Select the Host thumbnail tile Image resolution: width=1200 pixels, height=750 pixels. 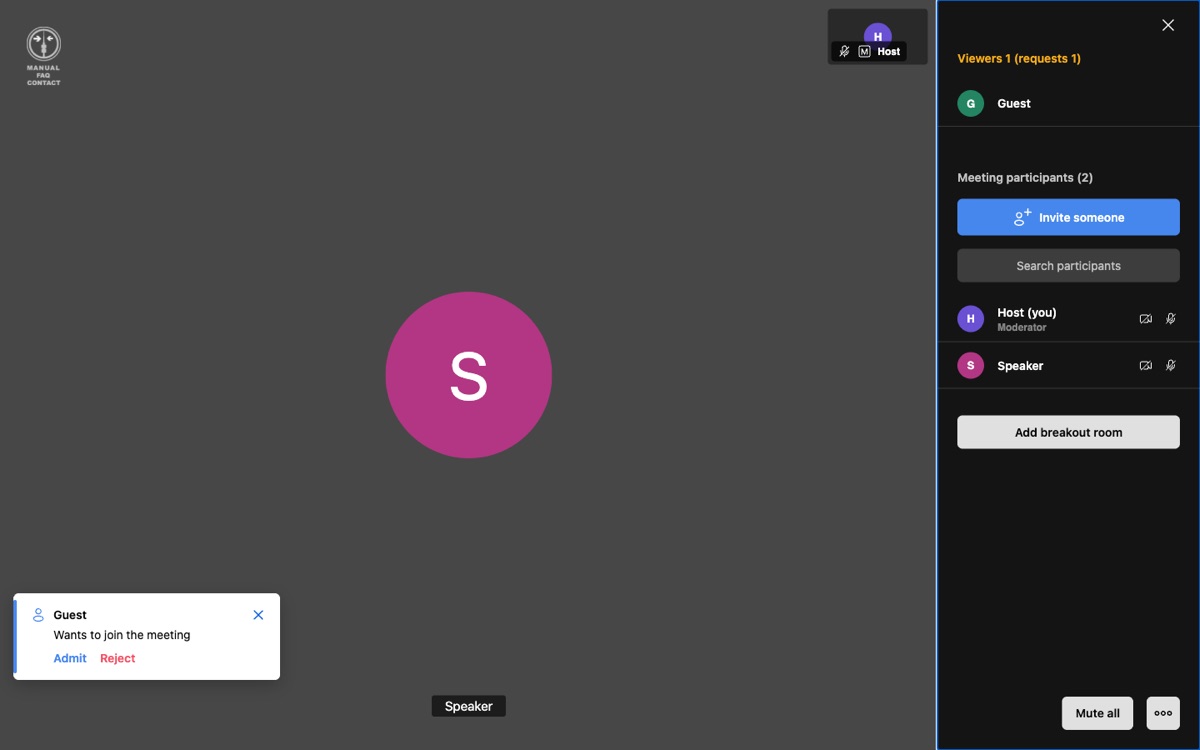coord(877,37)
